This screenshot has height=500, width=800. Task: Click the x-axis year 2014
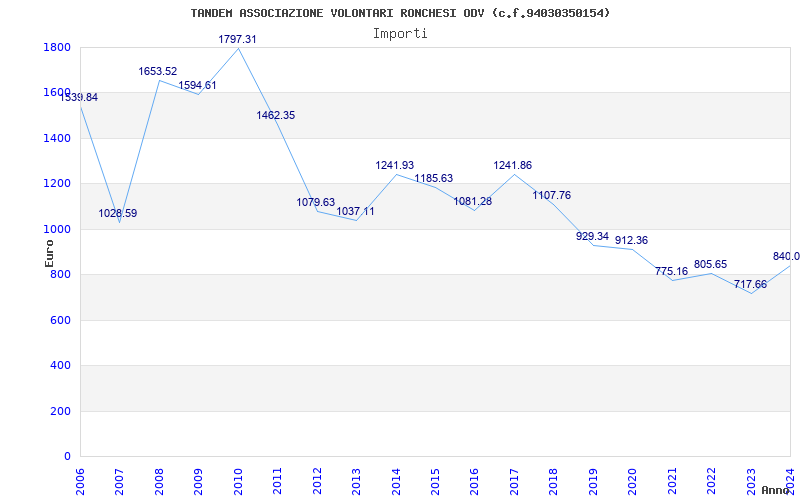(x=395, y=482)
